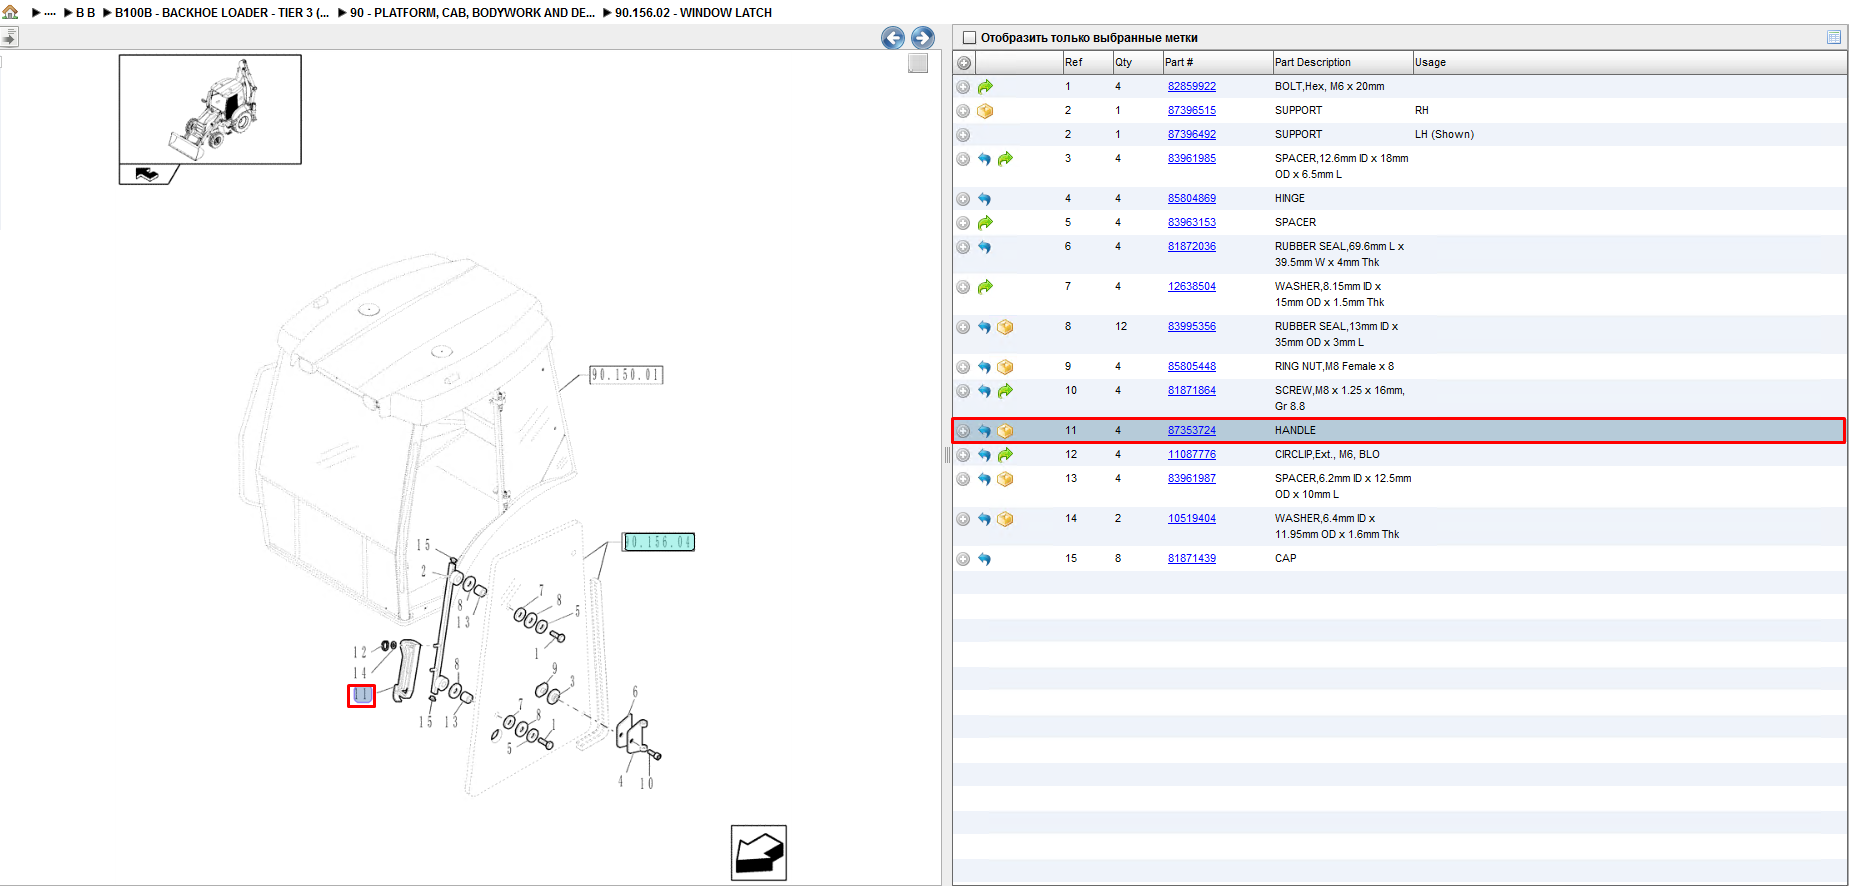Click box icon on RING NUT row
Screen dimensions: 1849x886
coord(1005,367)
